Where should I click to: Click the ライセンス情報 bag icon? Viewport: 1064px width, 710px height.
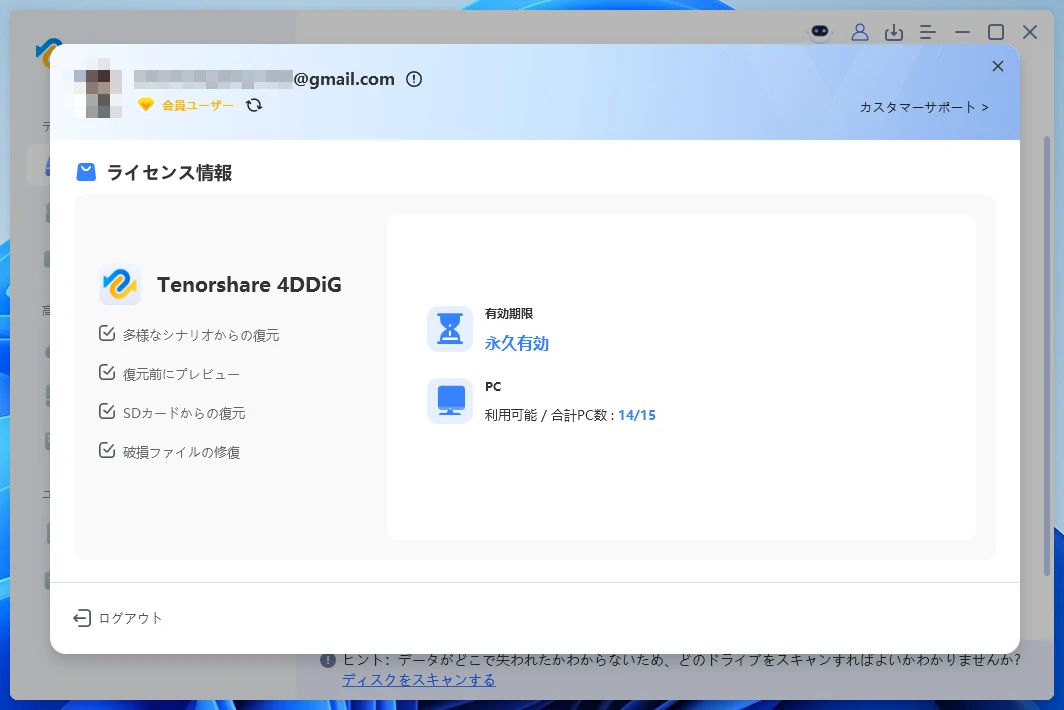(x=86, y=172)
